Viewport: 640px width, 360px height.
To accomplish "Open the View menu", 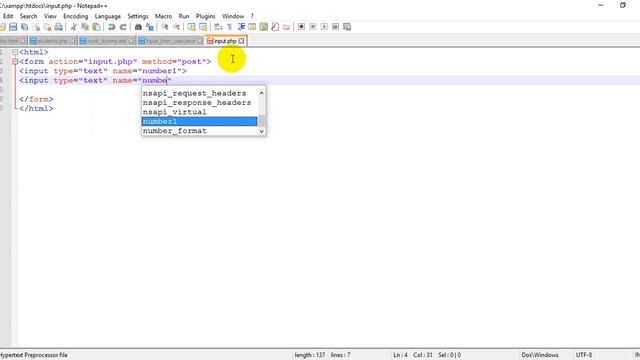I will click(x=50, y=16).
